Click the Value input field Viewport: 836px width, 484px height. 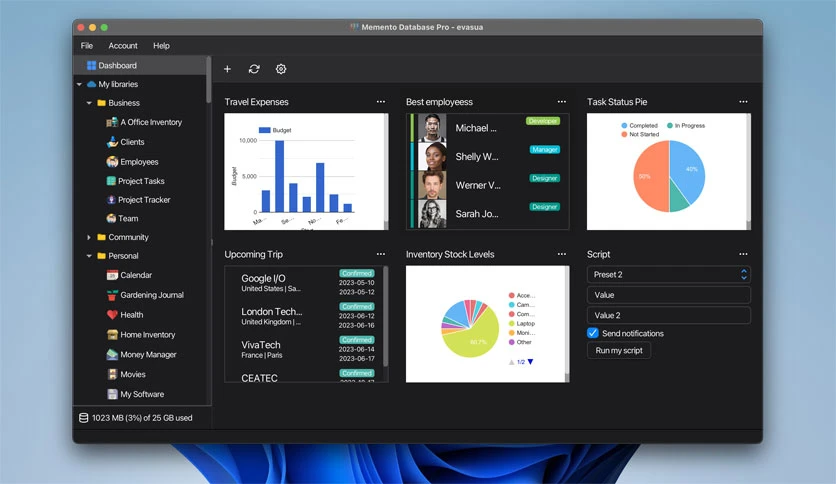coord(669,295)
